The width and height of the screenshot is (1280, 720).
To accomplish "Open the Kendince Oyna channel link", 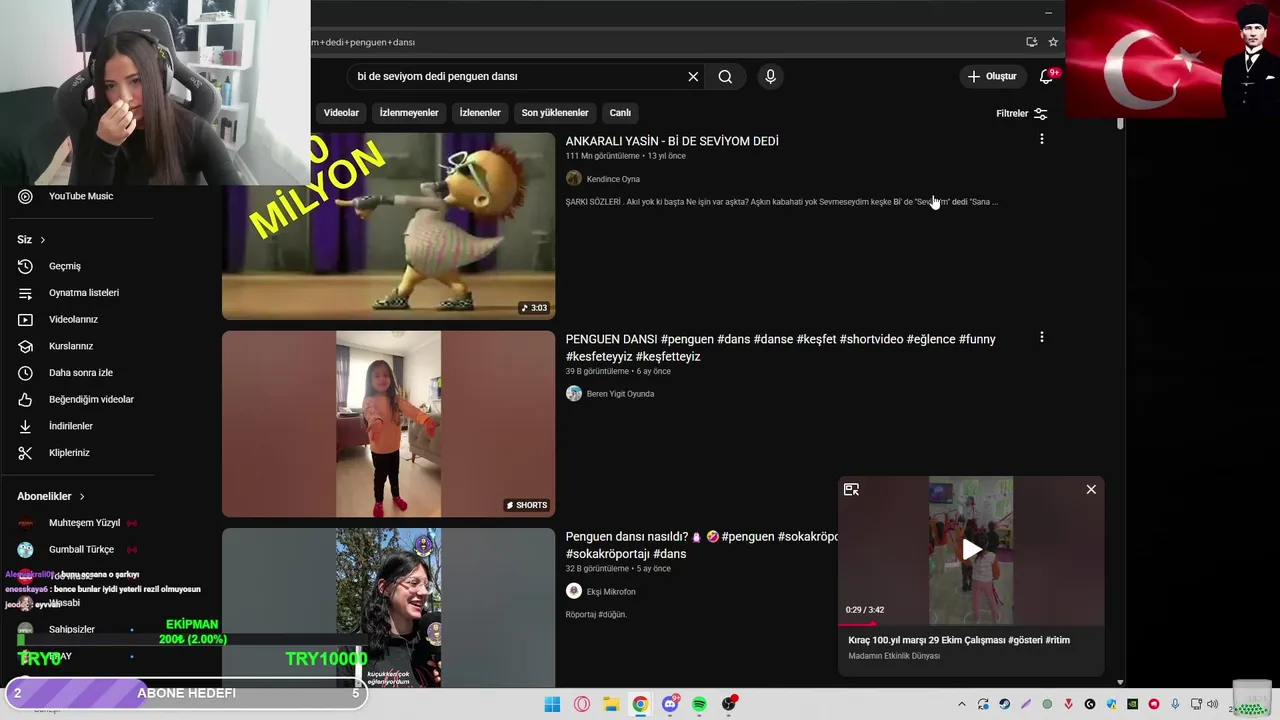I will [x=613, y=179].
